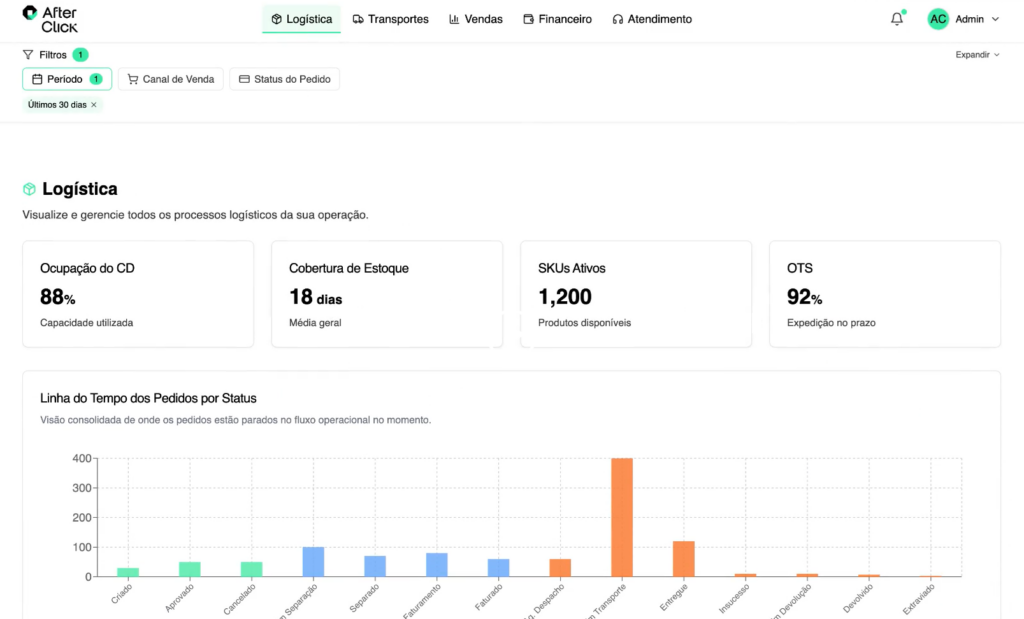Remove the Últimos 30 dias filter chip
The width and height of the screenshot is (1024, 619).
point(94,104)
